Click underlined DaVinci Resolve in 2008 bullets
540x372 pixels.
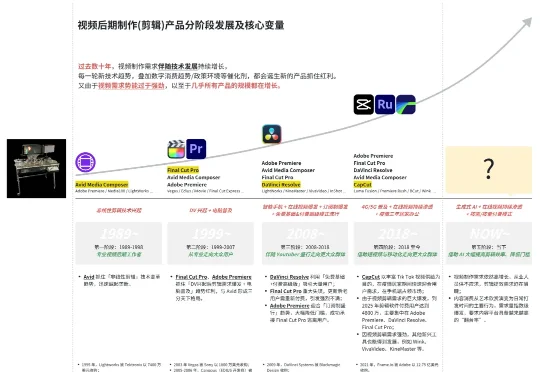[289, 277]
